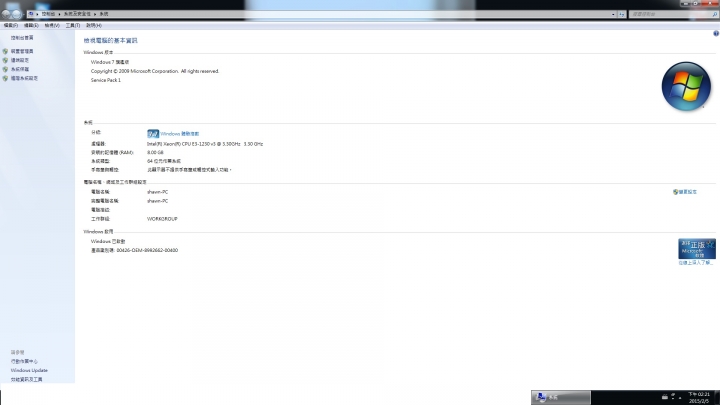The image size is (720, 405).
Task: Click the shield icon beside System protection (系統保護)
Action: [x=5, y=69]
